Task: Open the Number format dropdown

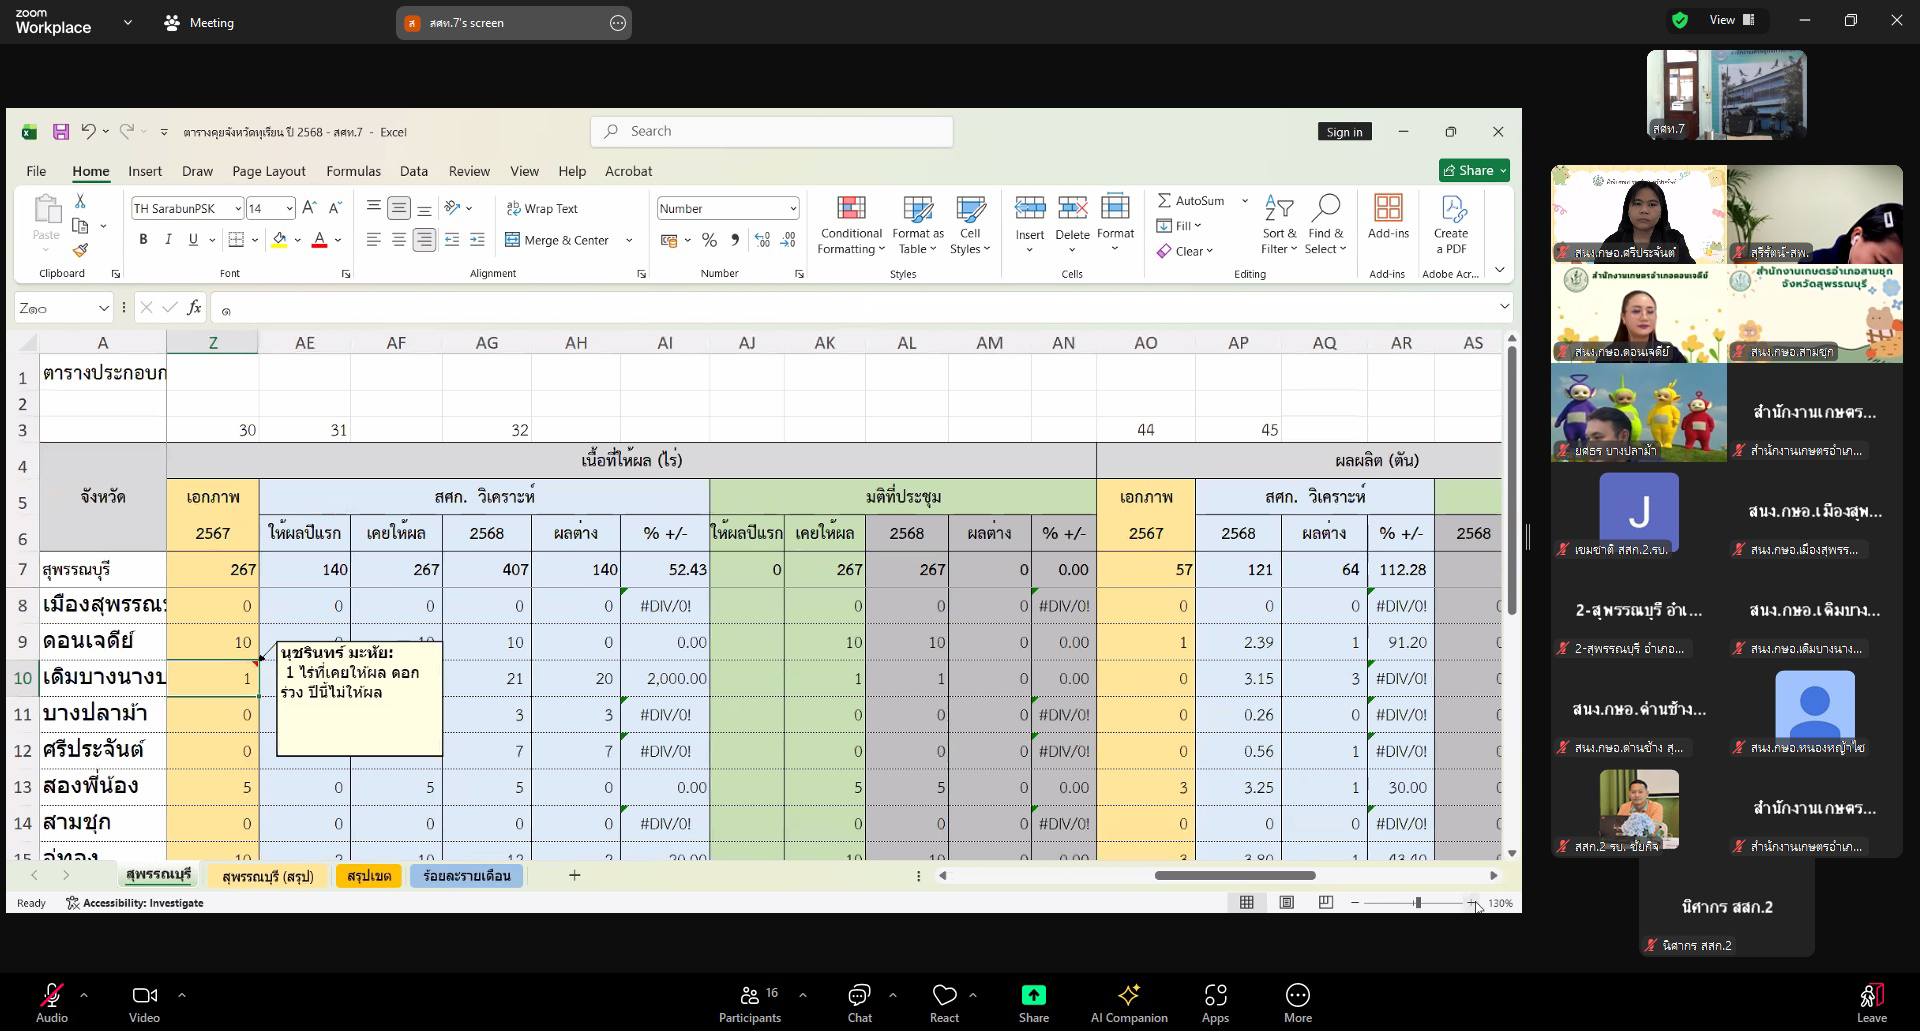Action: point(793,209)
